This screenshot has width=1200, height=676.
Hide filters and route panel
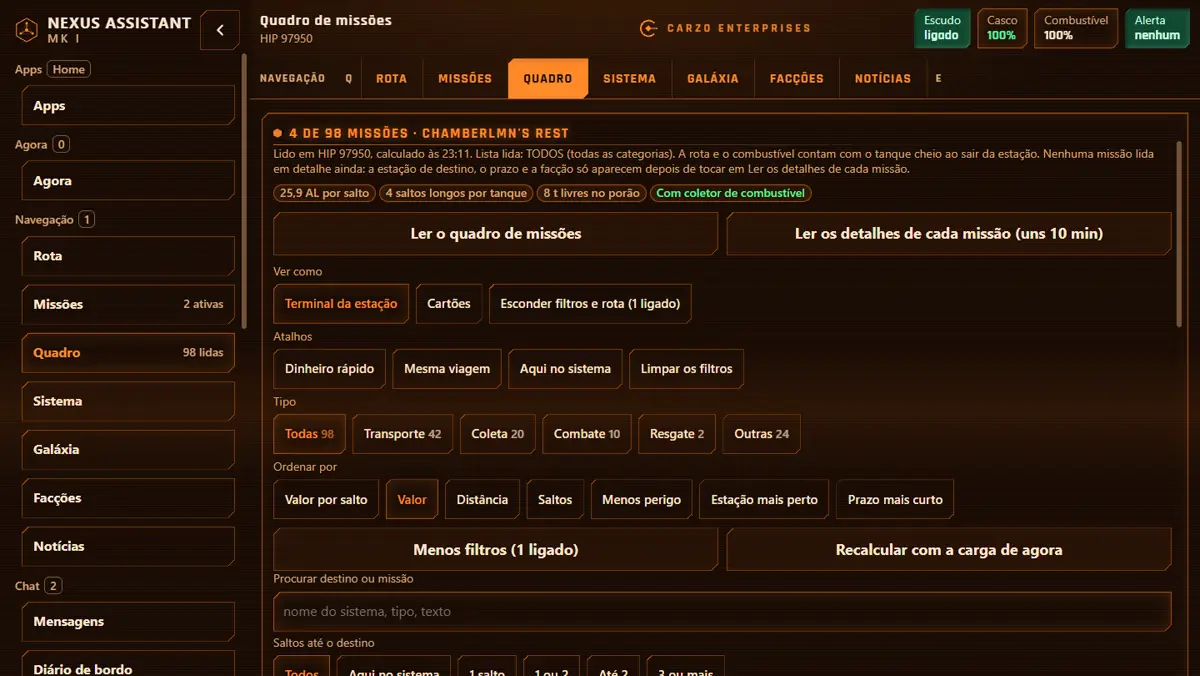[590, 304]
